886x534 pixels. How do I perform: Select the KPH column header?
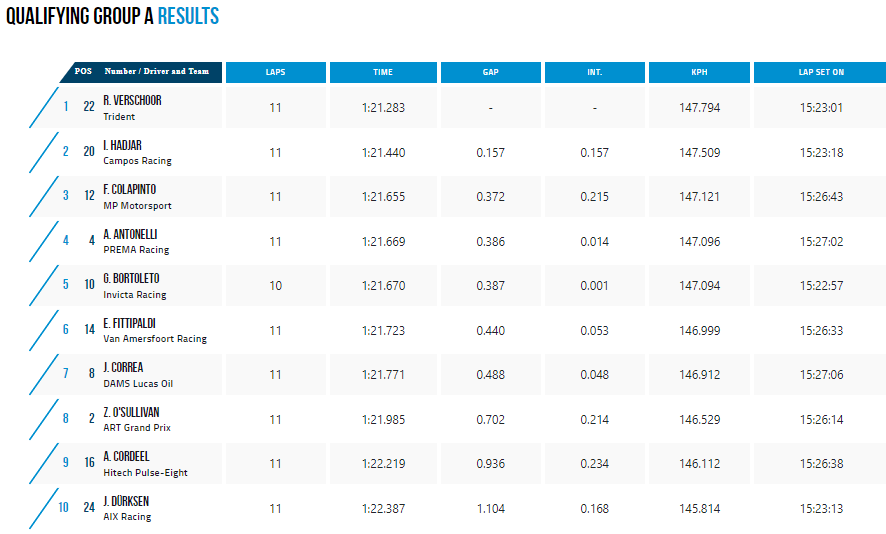700,72
